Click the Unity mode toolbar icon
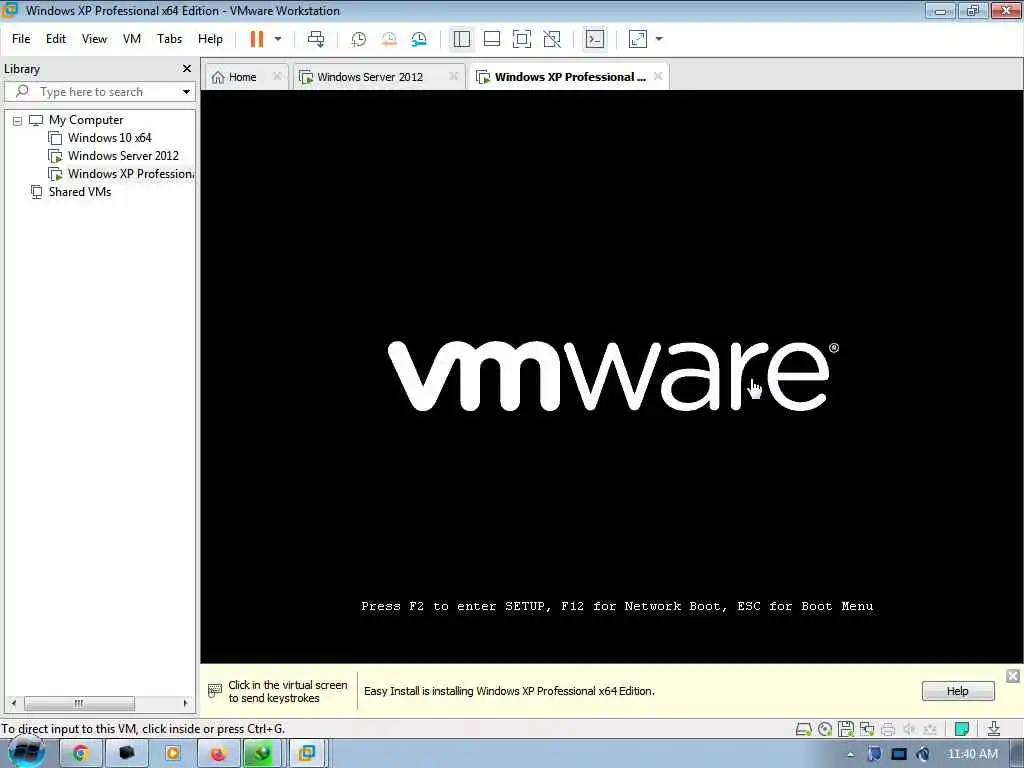 click(552, 39)
